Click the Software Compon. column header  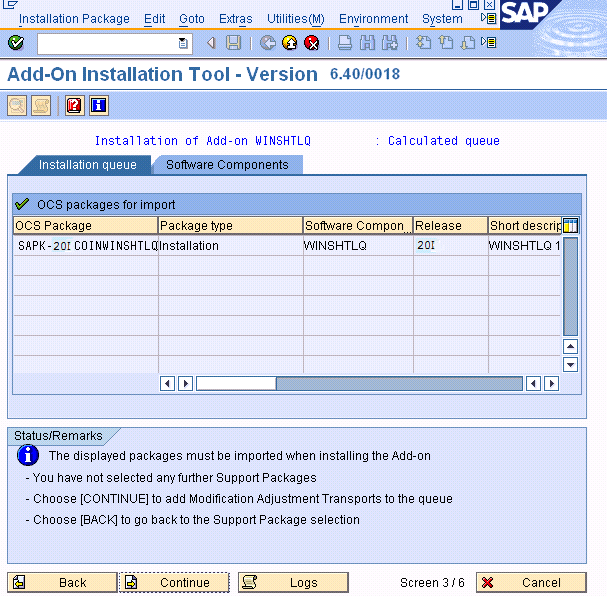[358, 225]
